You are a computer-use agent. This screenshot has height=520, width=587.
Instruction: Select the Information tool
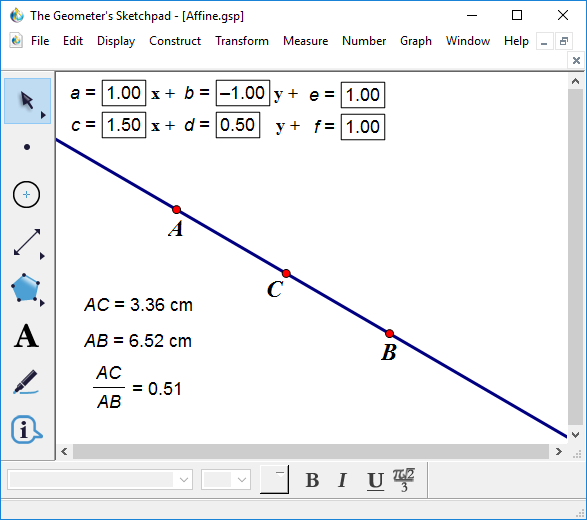[26, 429]
